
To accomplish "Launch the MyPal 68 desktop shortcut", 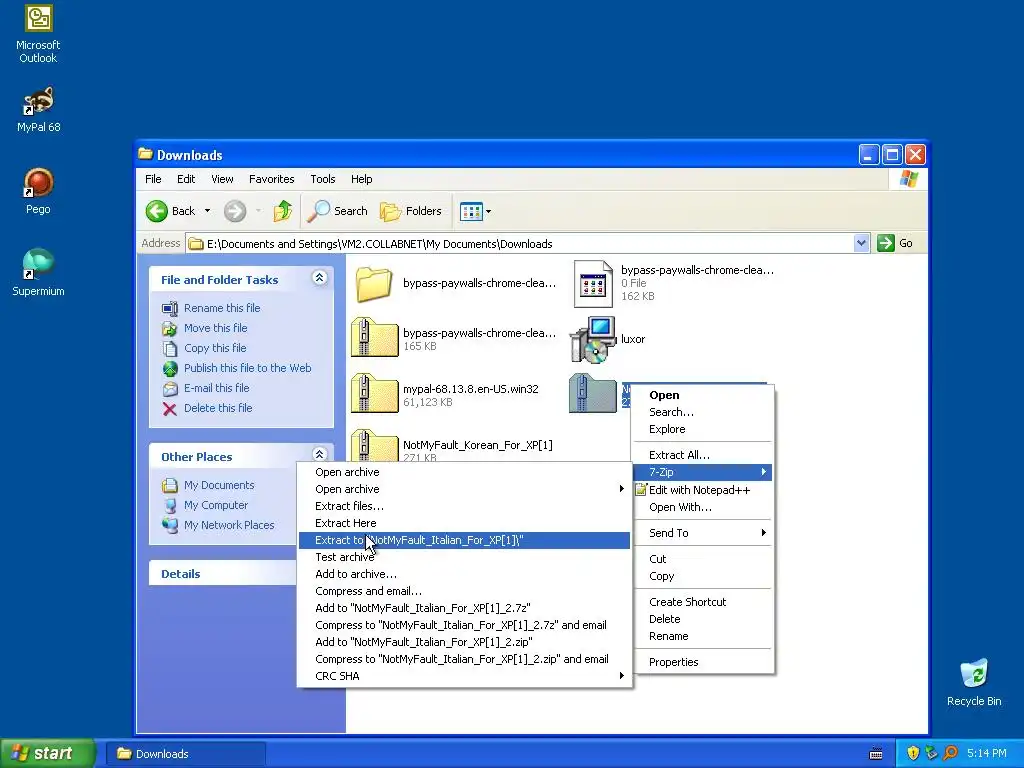I will coord(38,109).
